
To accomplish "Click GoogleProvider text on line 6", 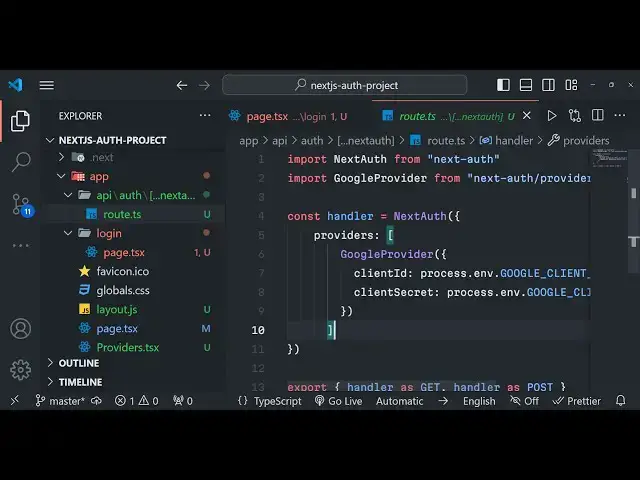I will coord(387,254).
